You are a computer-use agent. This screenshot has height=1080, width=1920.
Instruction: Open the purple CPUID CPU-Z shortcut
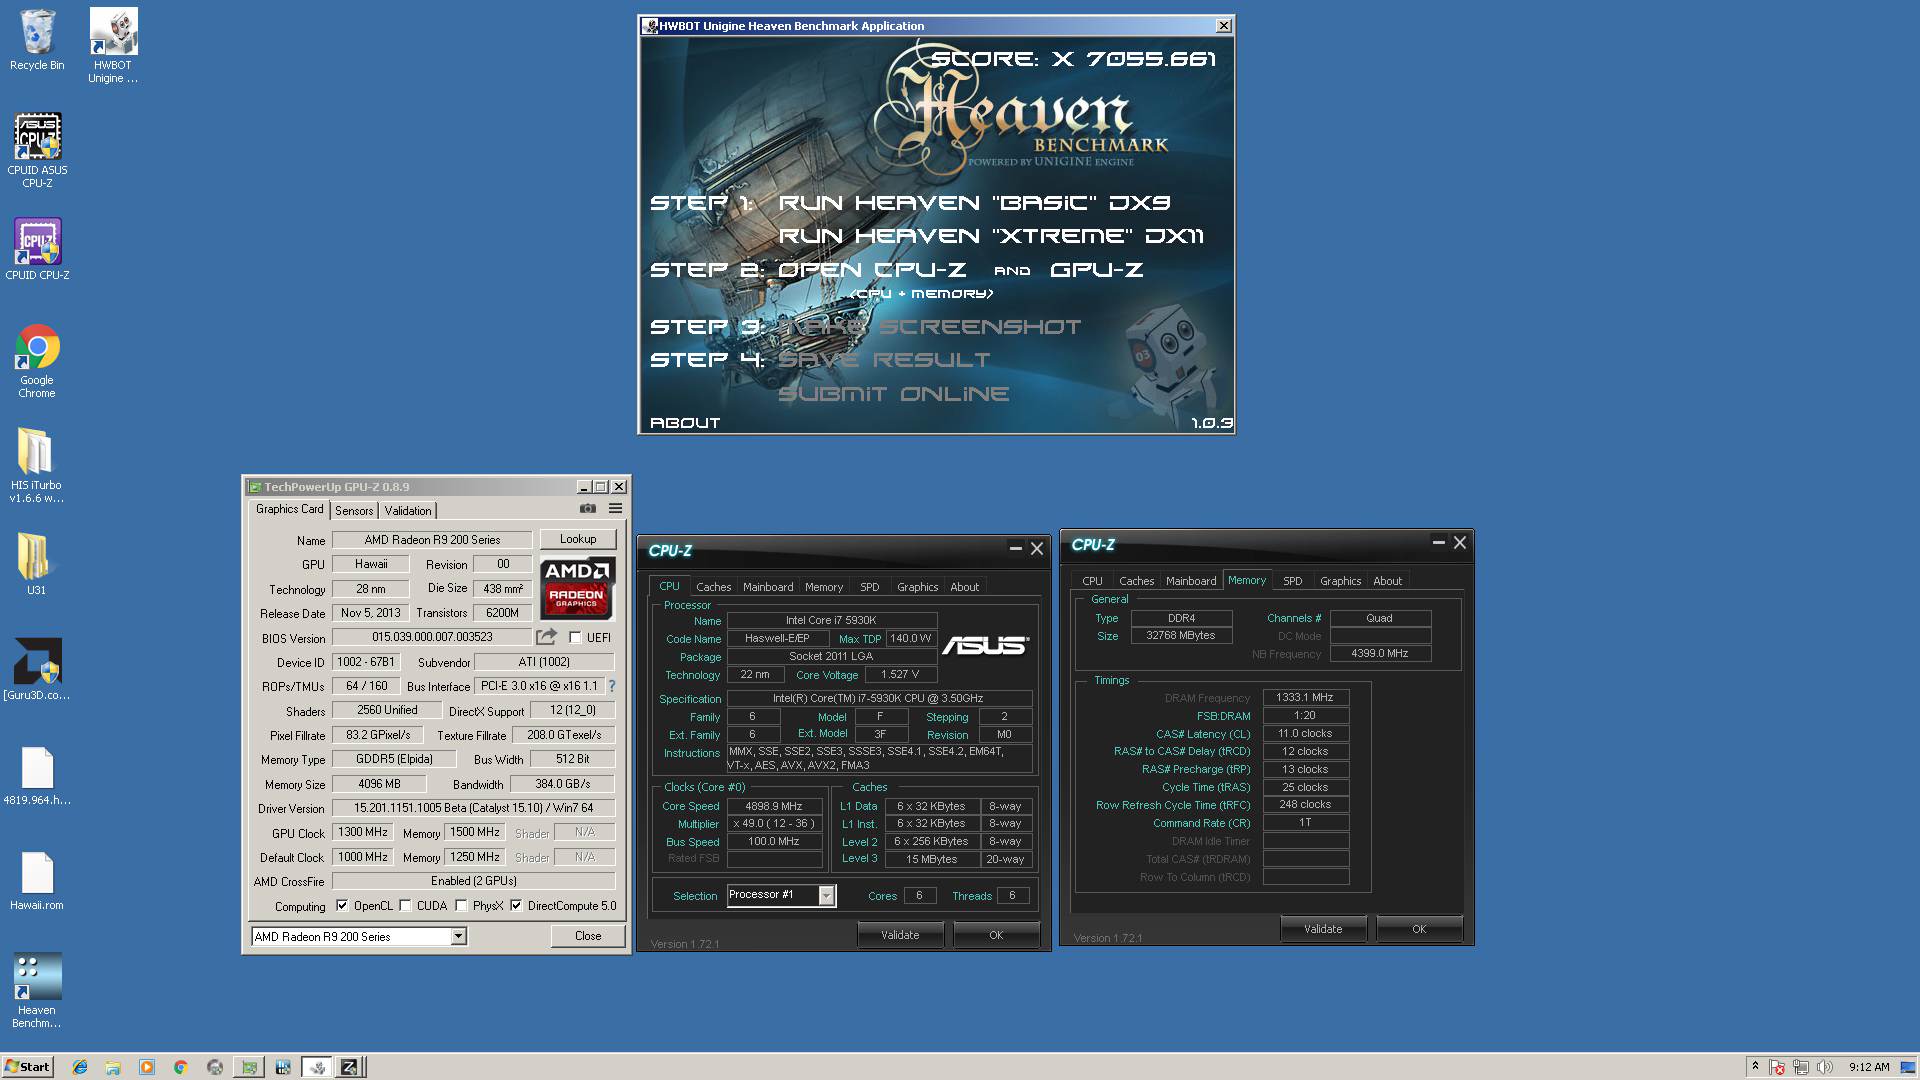pos(37,249)
